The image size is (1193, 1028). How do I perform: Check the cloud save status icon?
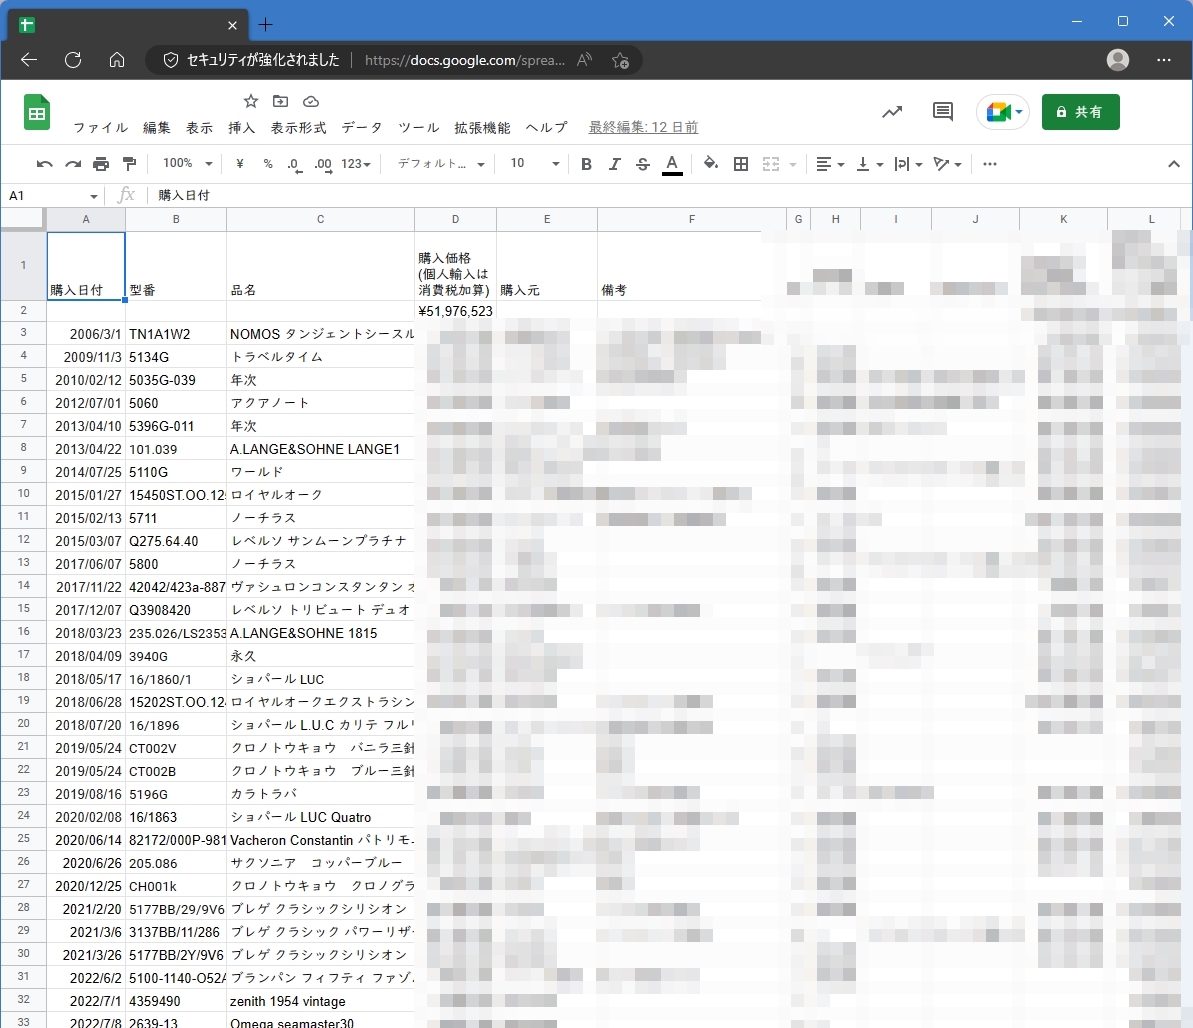coord(310,101)
